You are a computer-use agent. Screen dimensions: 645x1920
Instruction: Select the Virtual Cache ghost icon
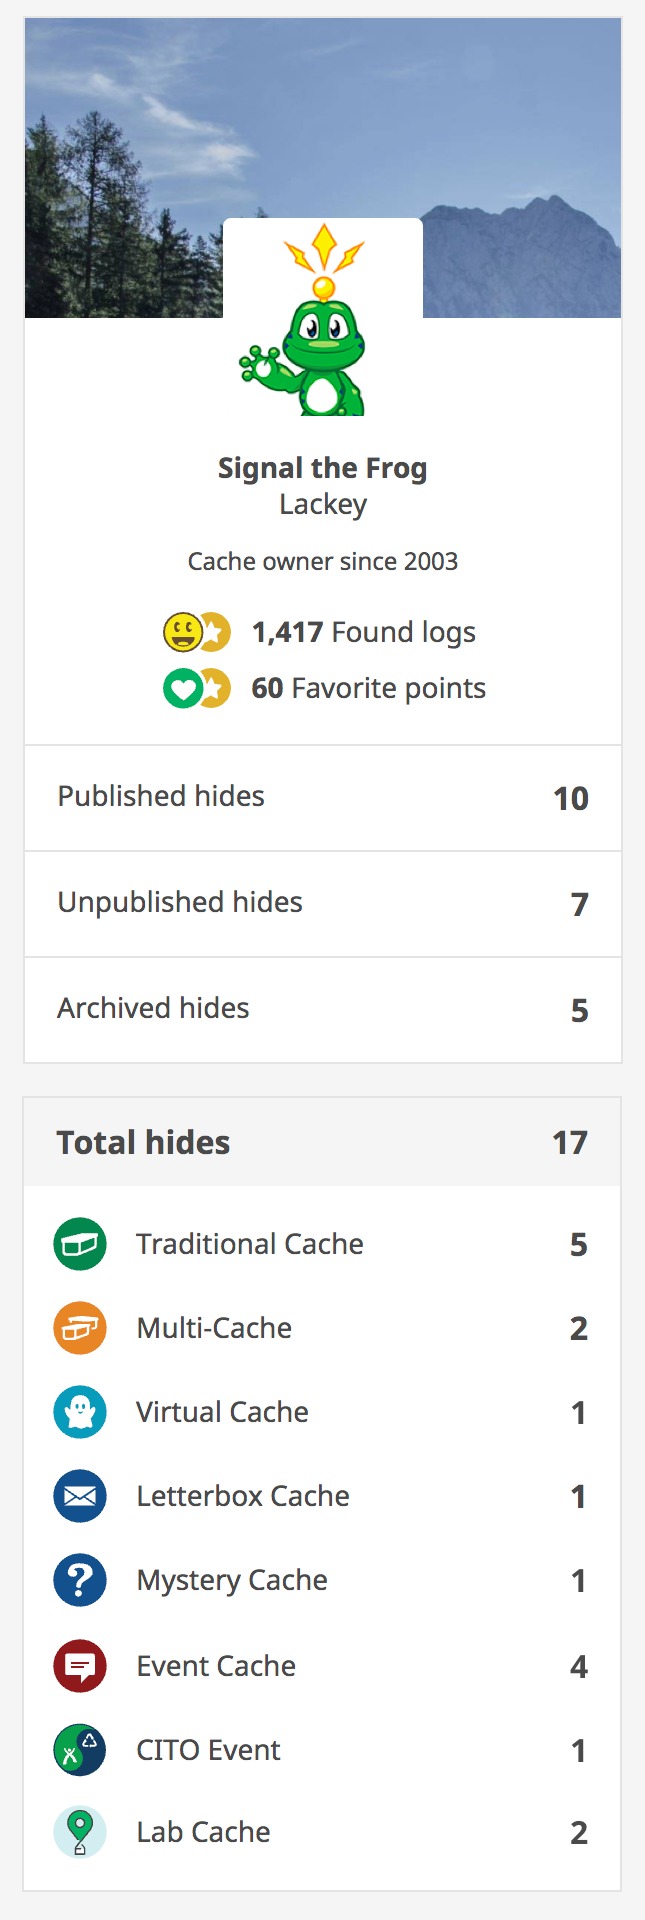click(80, 1412)
